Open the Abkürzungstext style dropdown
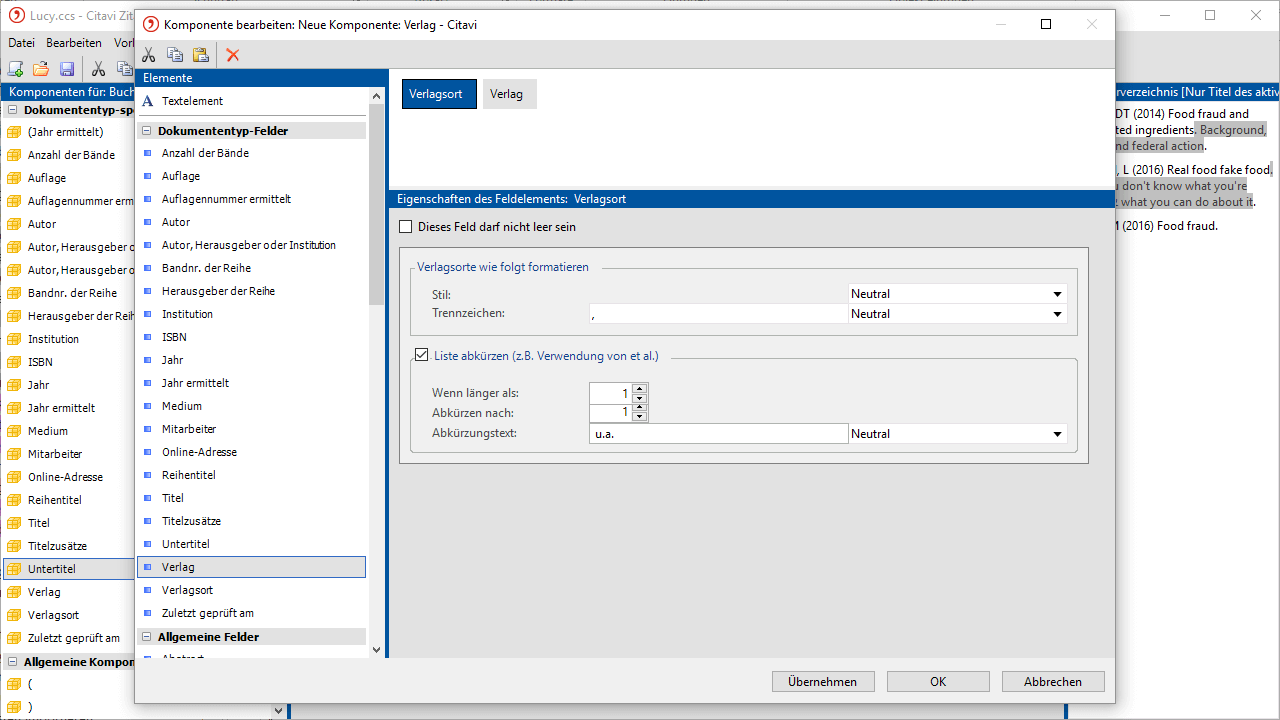The width and height of the screenshot is (1280, 720). (1057, 434)
